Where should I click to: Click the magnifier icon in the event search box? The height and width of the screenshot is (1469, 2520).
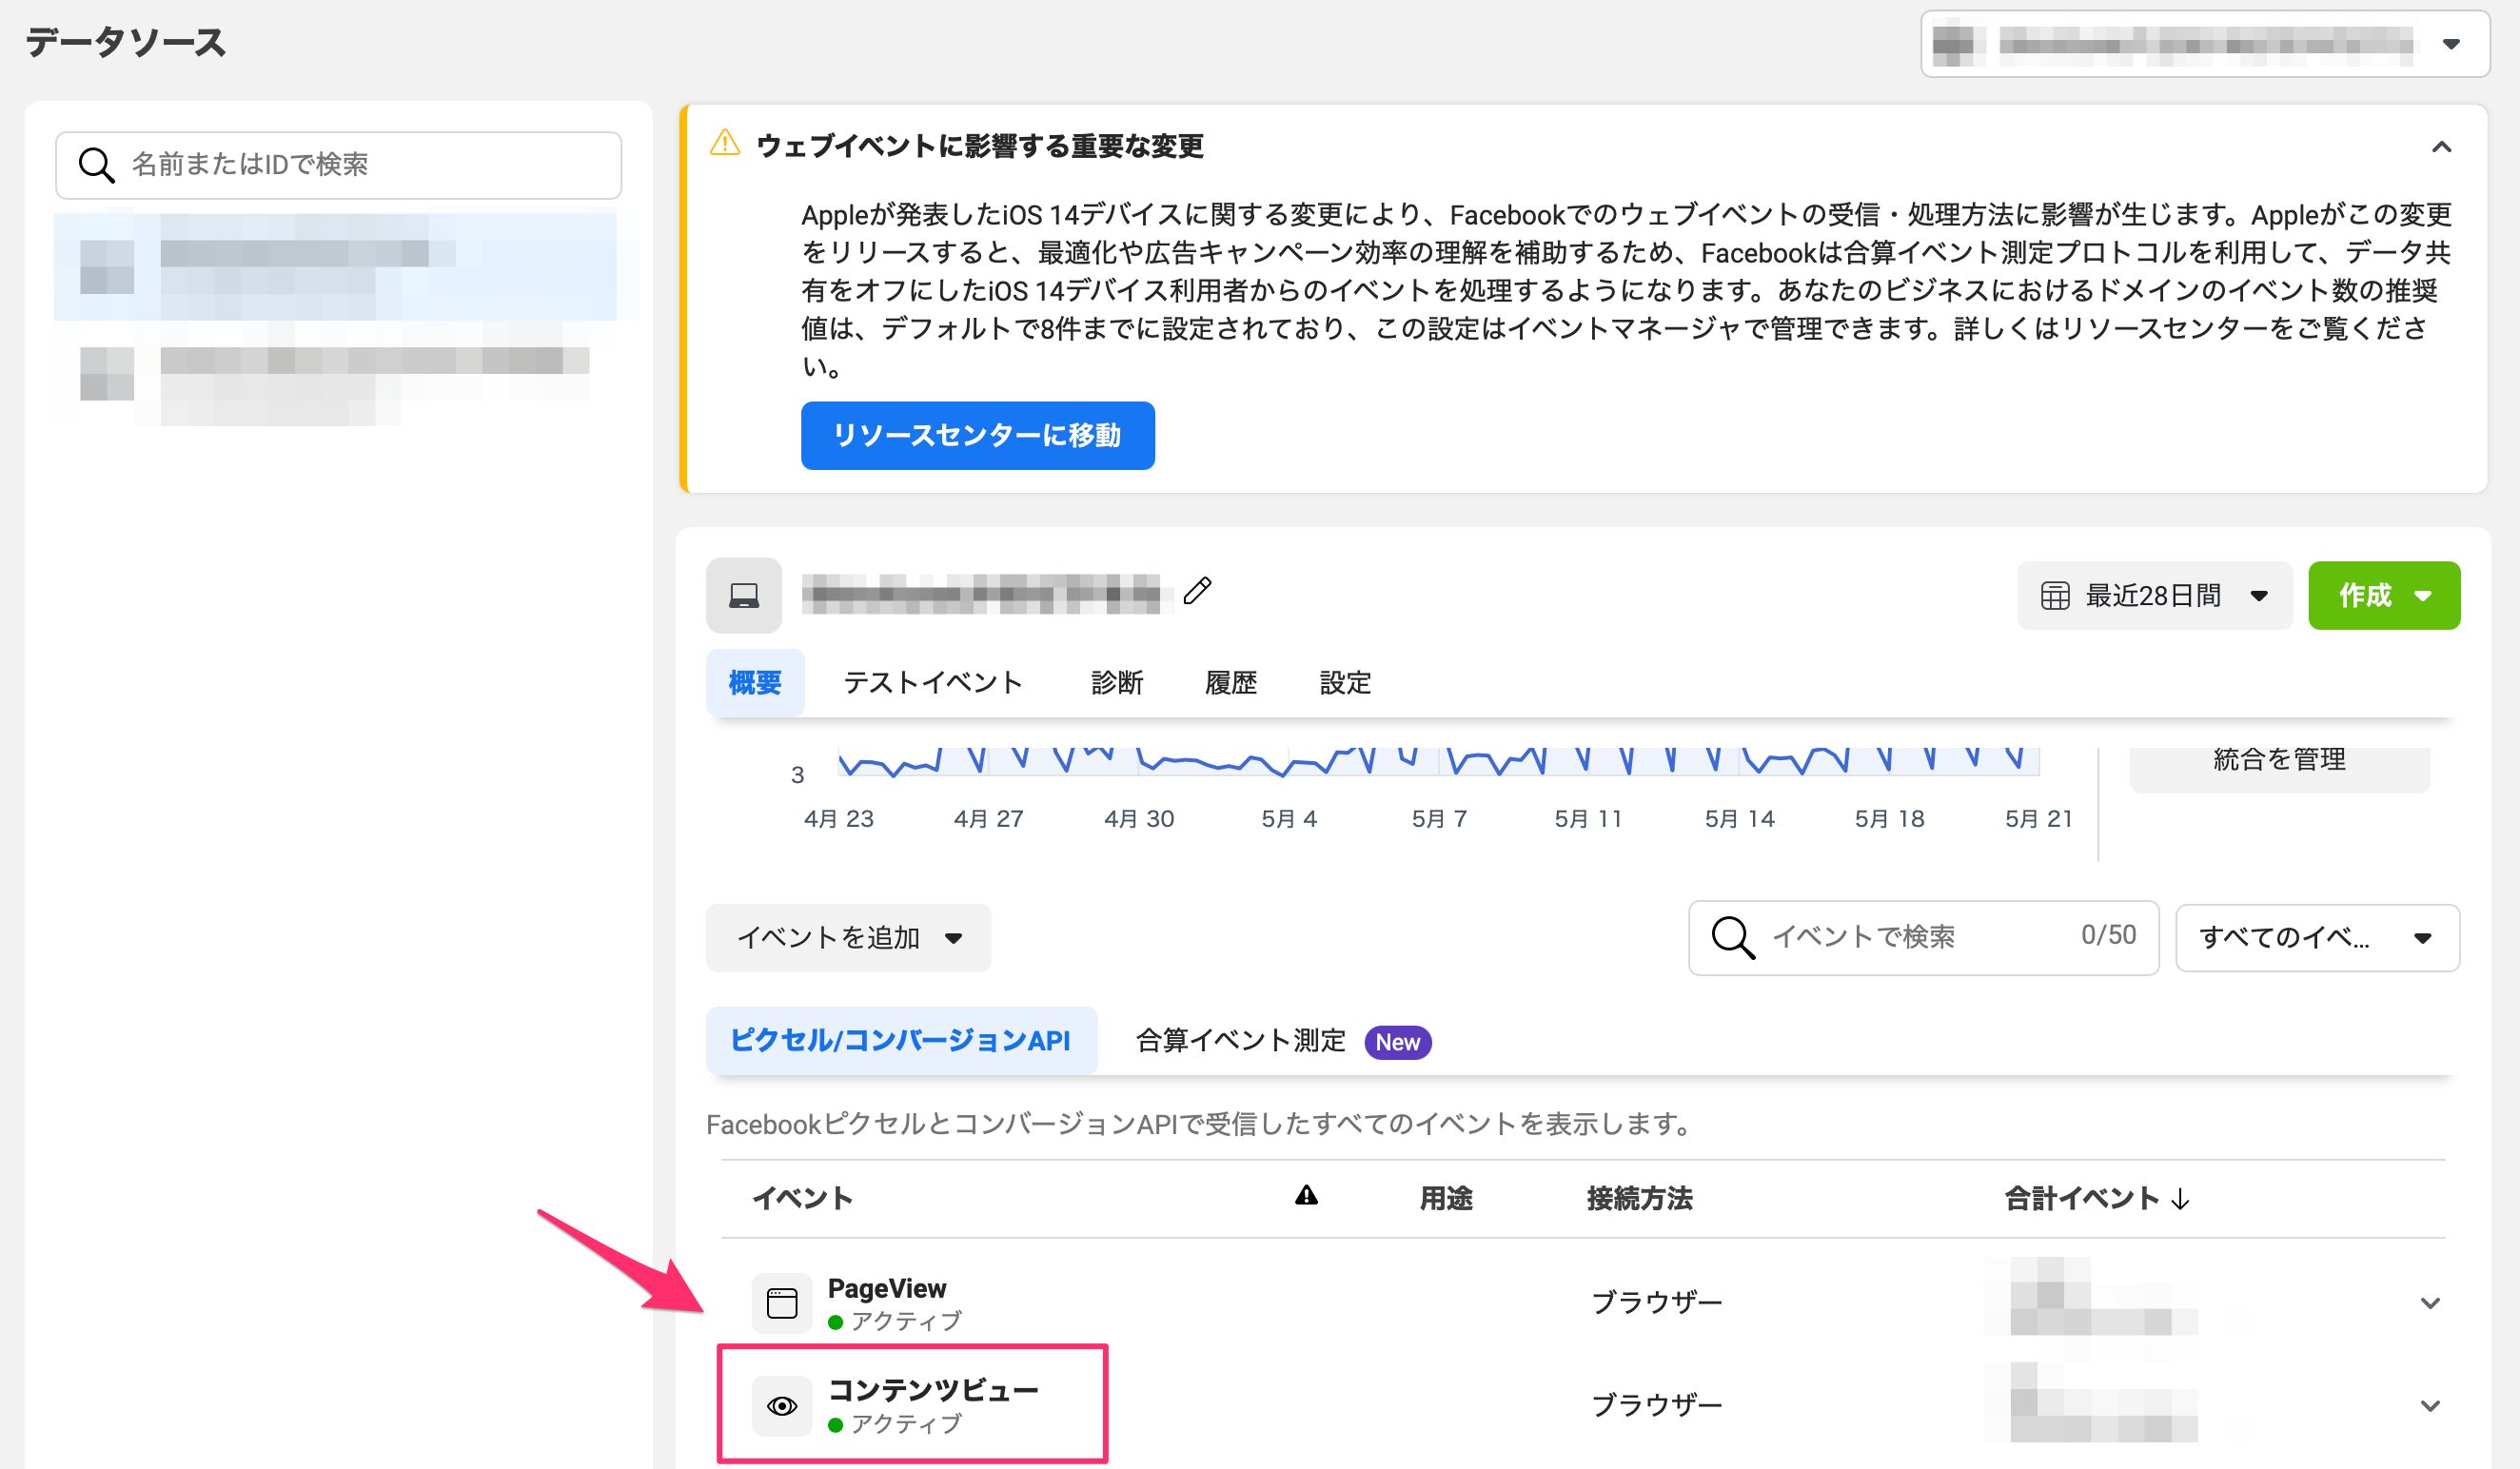tap(1732, 937)
